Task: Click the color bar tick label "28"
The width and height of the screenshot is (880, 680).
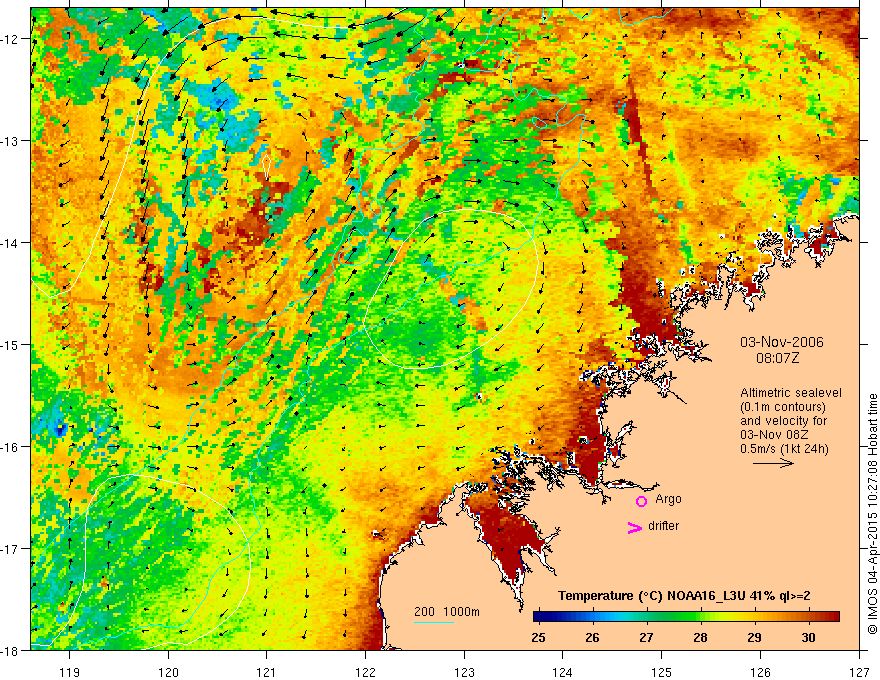Action: pyautogui.click(x=700, y=638)
